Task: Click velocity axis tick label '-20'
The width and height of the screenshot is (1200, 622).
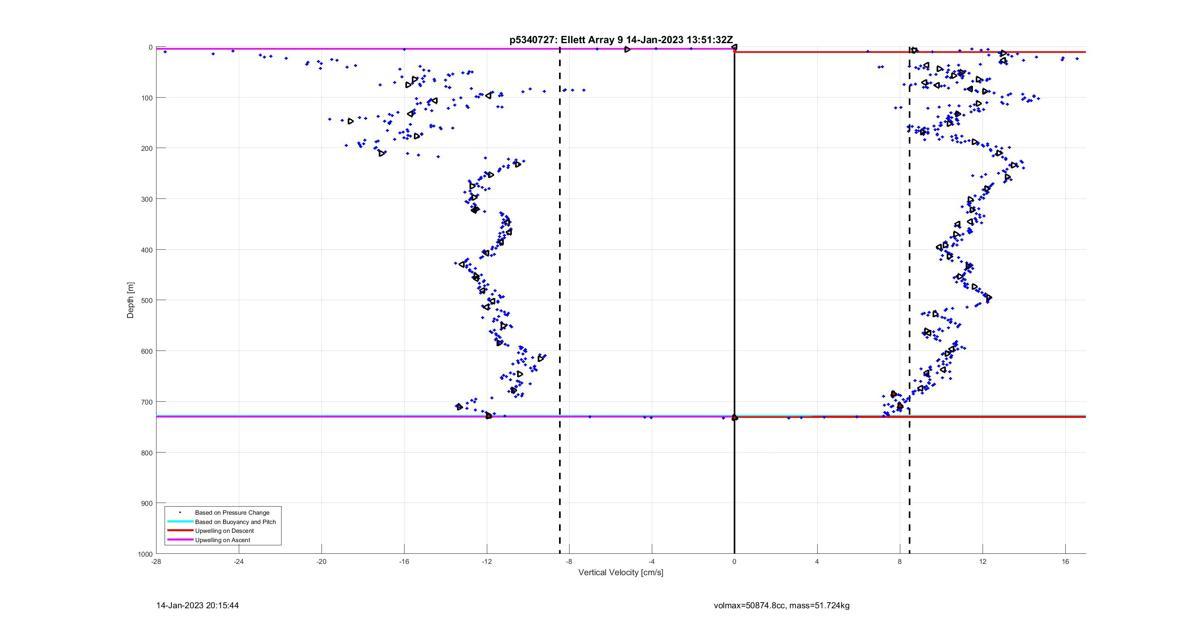Action: tap(321, 562)
